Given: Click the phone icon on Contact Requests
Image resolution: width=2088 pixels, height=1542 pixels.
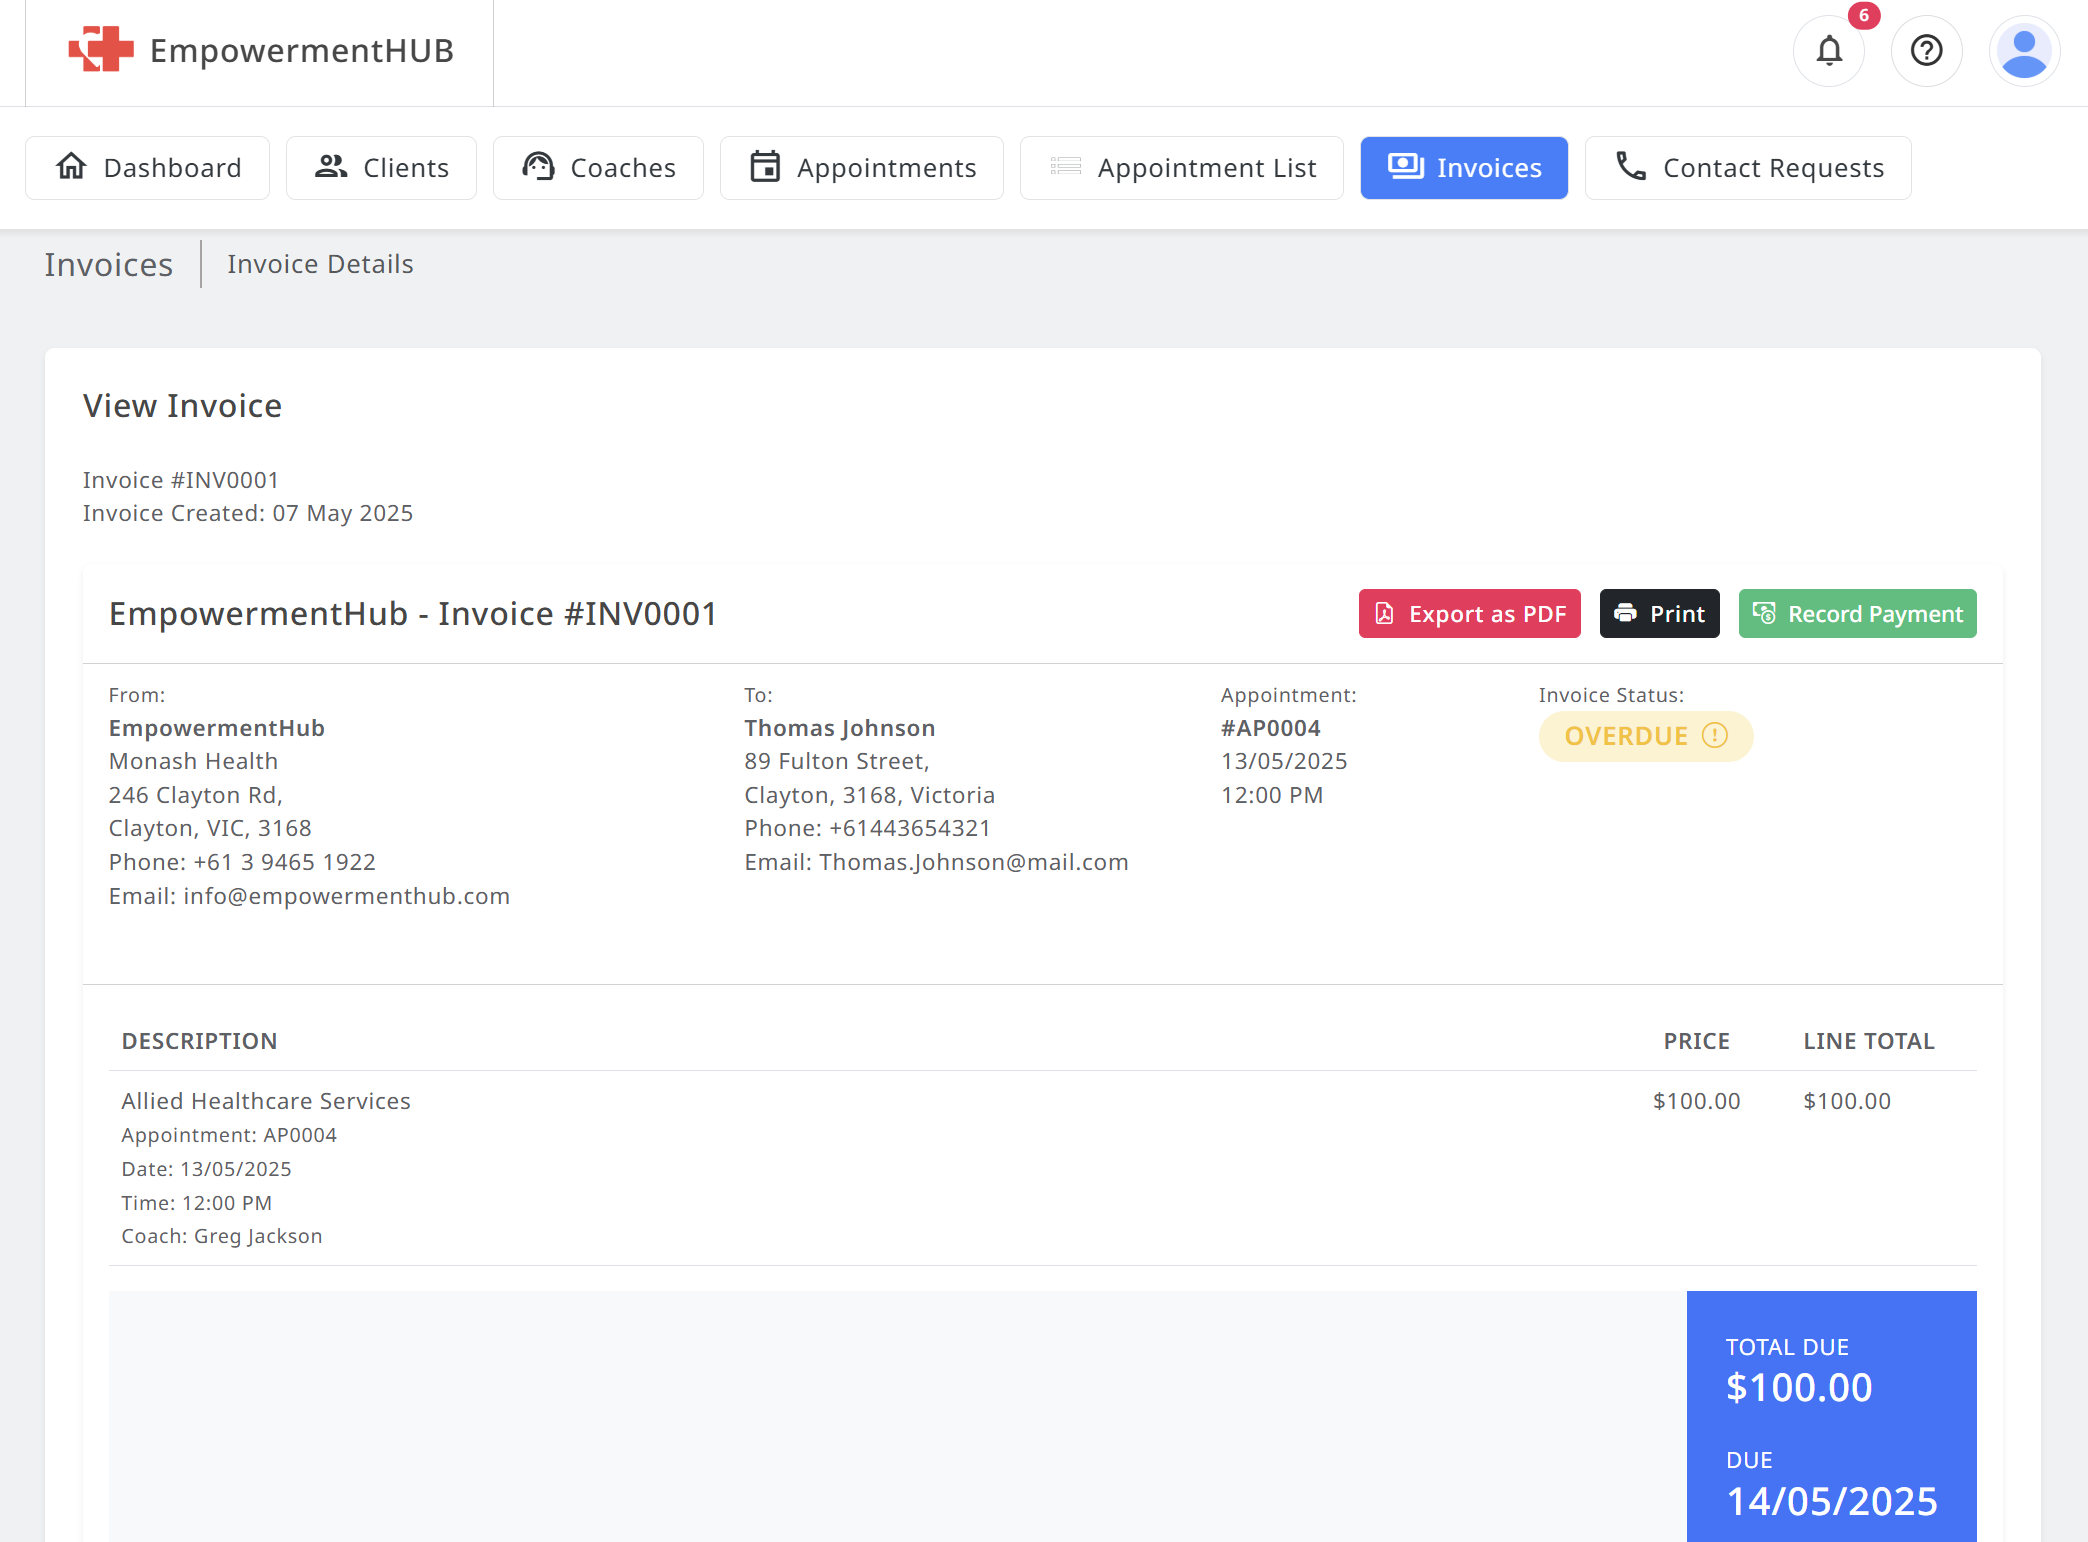Looking at the screenshot, I should (x=1630, y=167).
